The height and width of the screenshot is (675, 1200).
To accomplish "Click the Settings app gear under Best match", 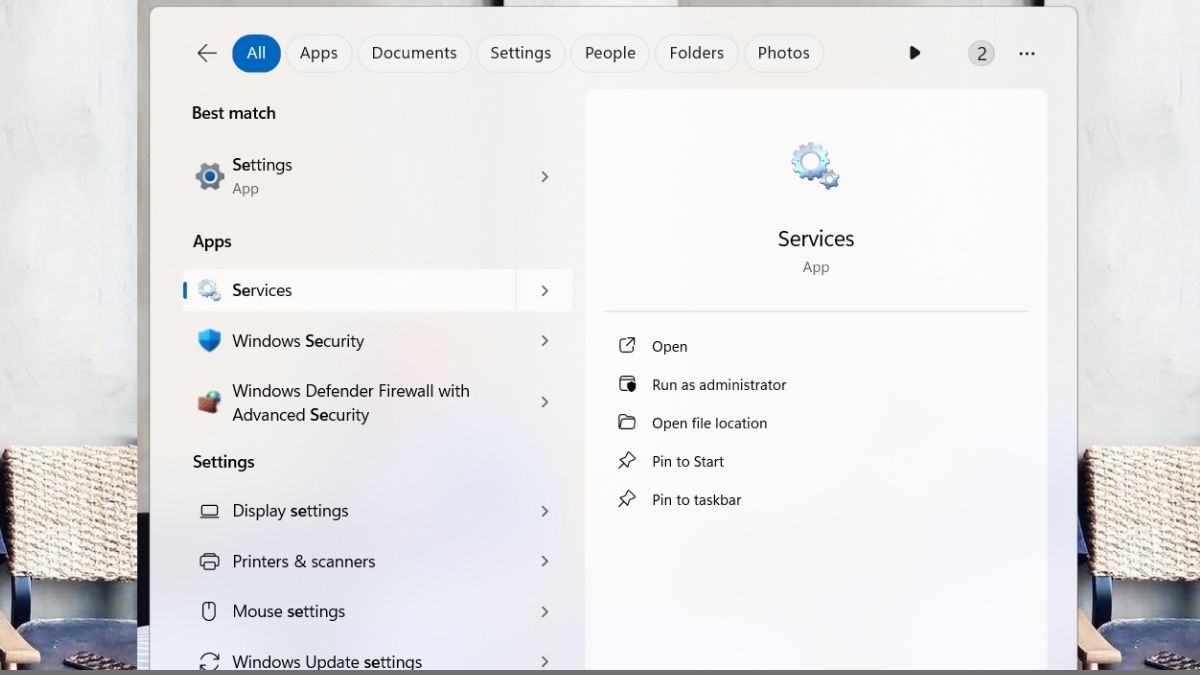I will tap(209, 175).
